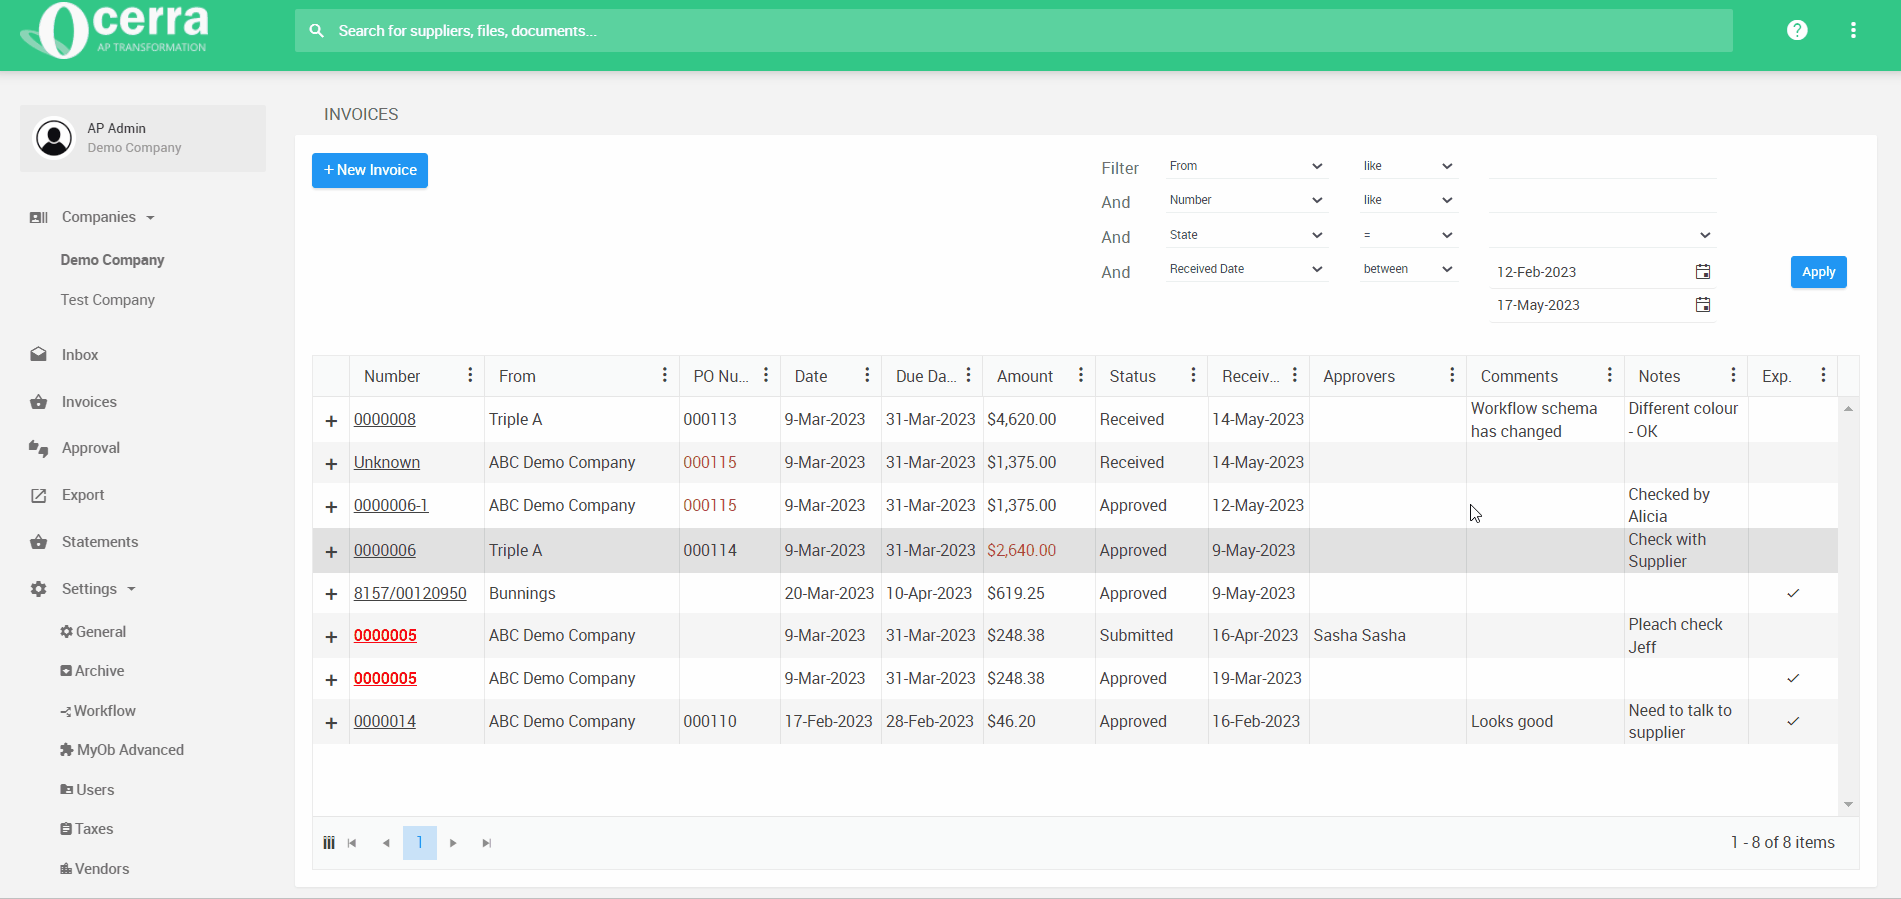Open the Date column options menu
Image resolution: width=1901 pixels, height=899 pixels.
[867, 375]
